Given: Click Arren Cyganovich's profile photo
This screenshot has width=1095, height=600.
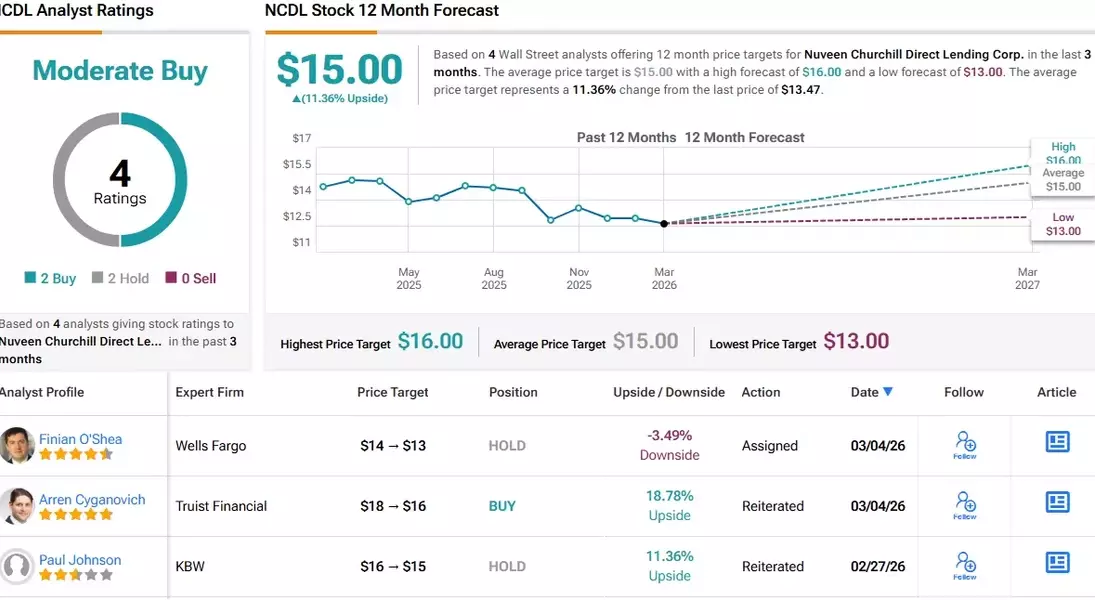Looking at the screenshot, I should point(17,506).
